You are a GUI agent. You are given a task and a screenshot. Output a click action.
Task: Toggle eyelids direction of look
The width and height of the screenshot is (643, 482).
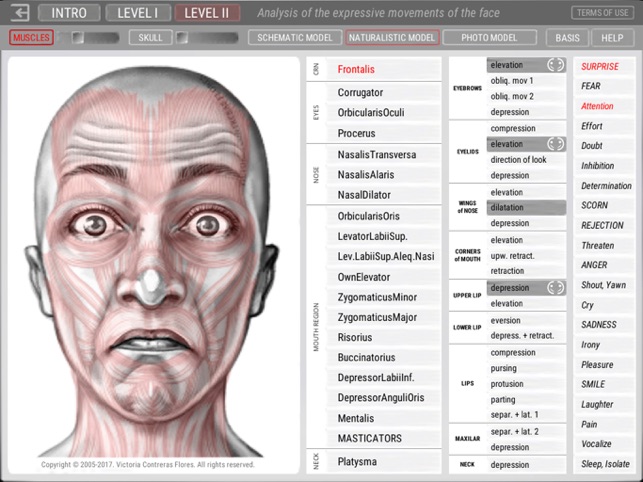[x=527, y=160]
